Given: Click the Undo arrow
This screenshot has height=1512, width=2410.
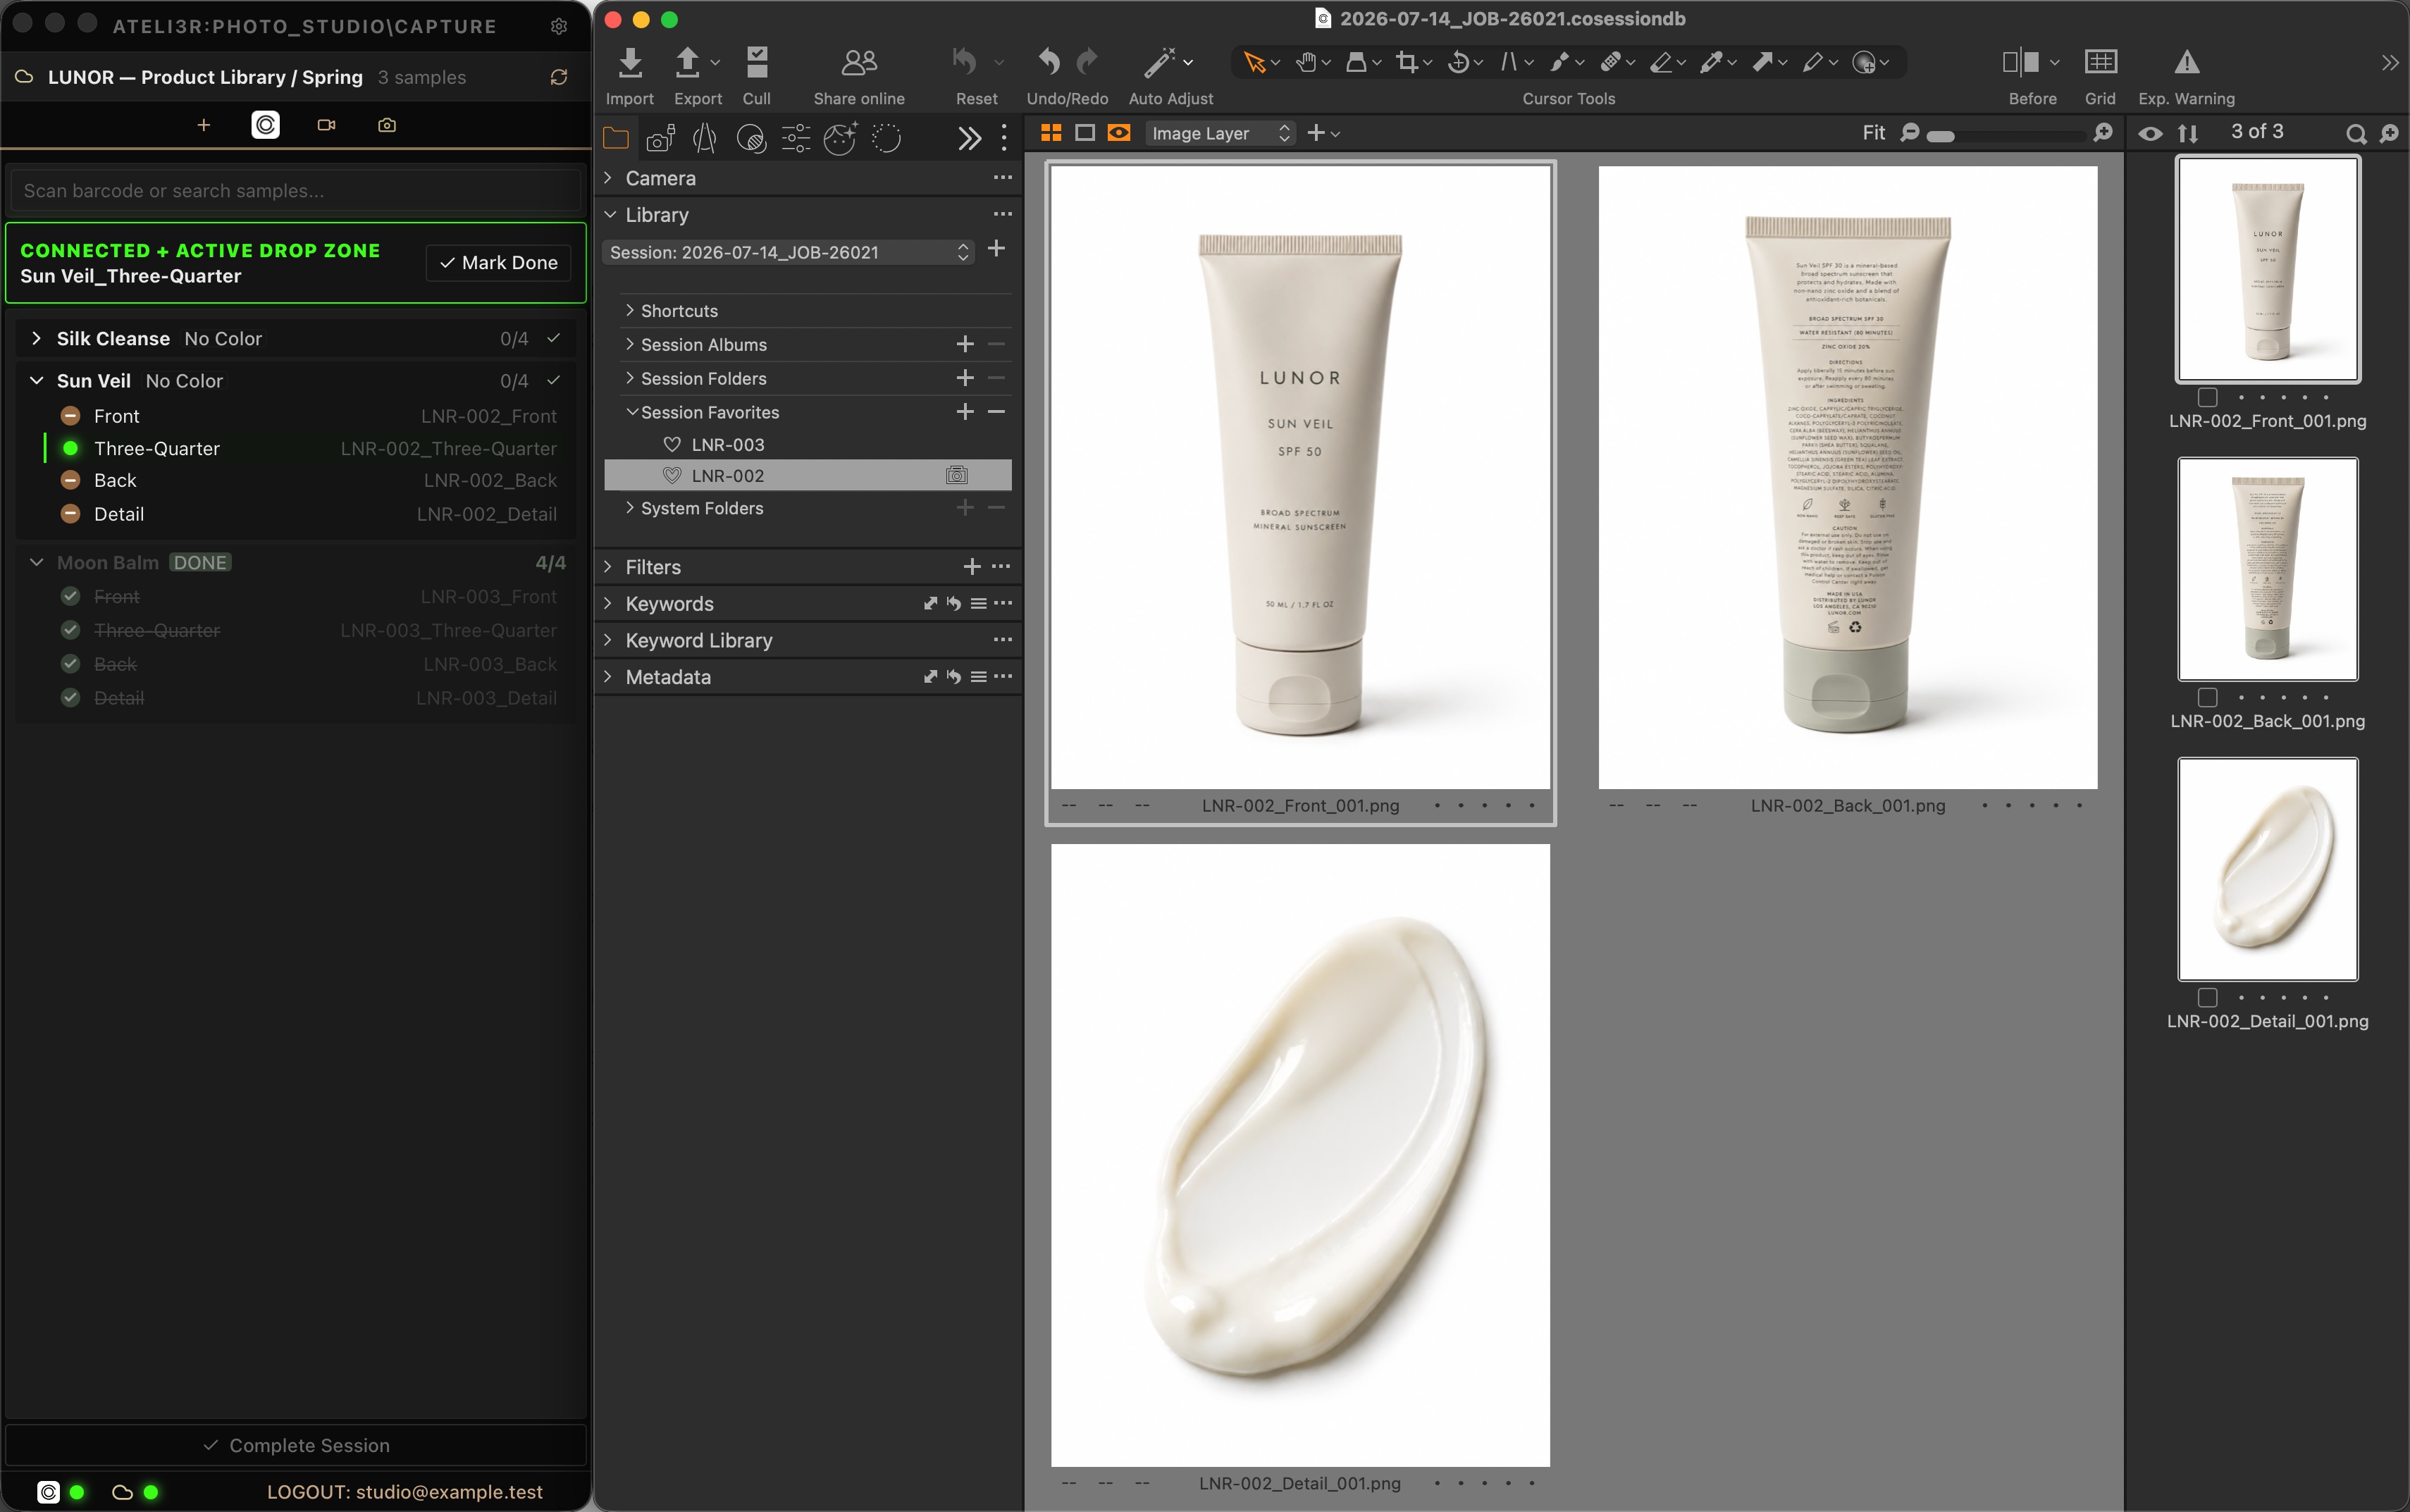Looking at the screenshot, I should (1049, 62).
